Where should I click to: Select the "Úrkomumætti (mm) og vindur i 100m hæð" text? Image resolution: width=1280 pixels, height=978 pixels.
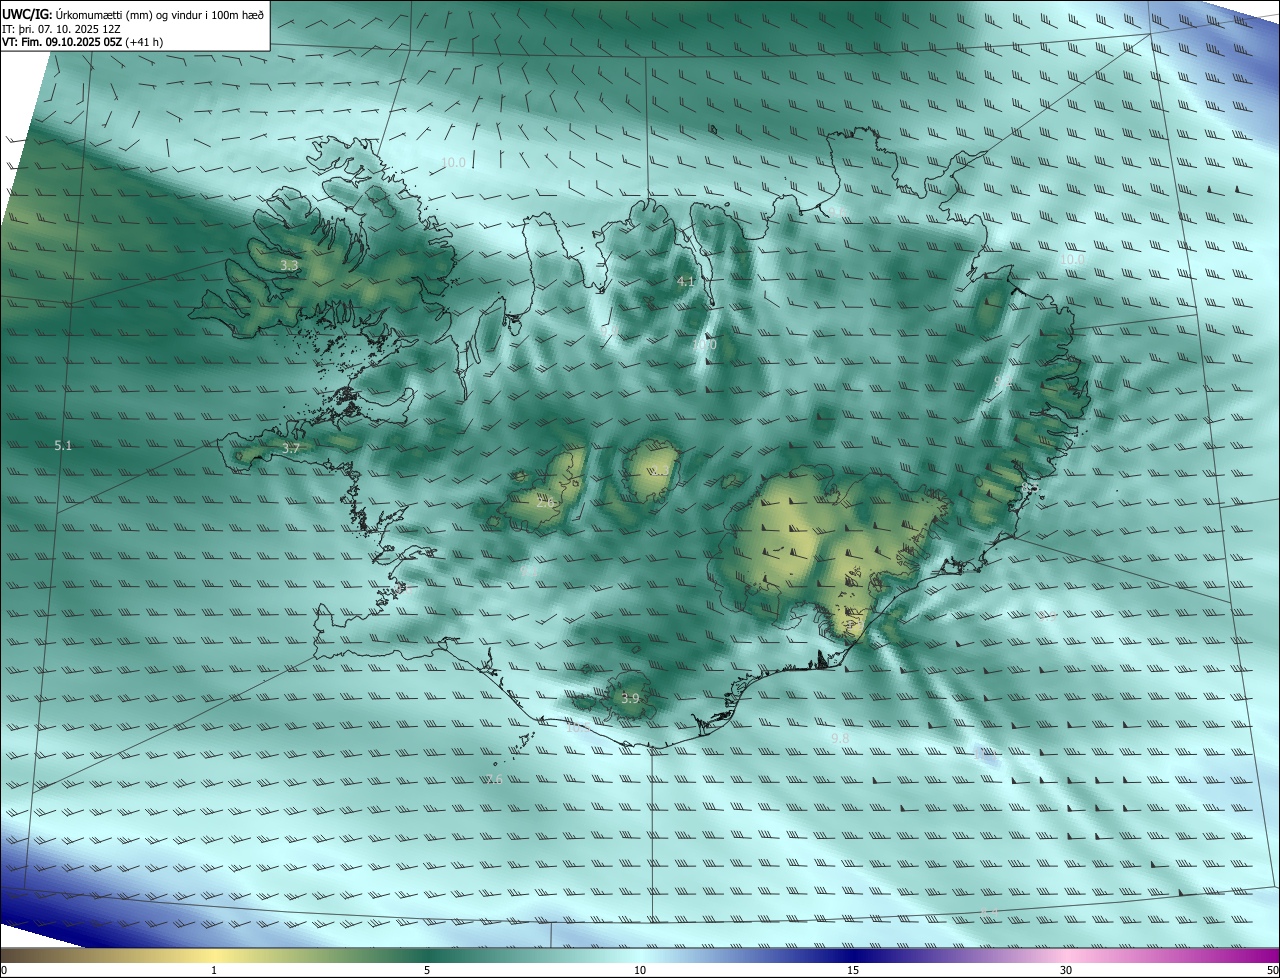[160, 14]
